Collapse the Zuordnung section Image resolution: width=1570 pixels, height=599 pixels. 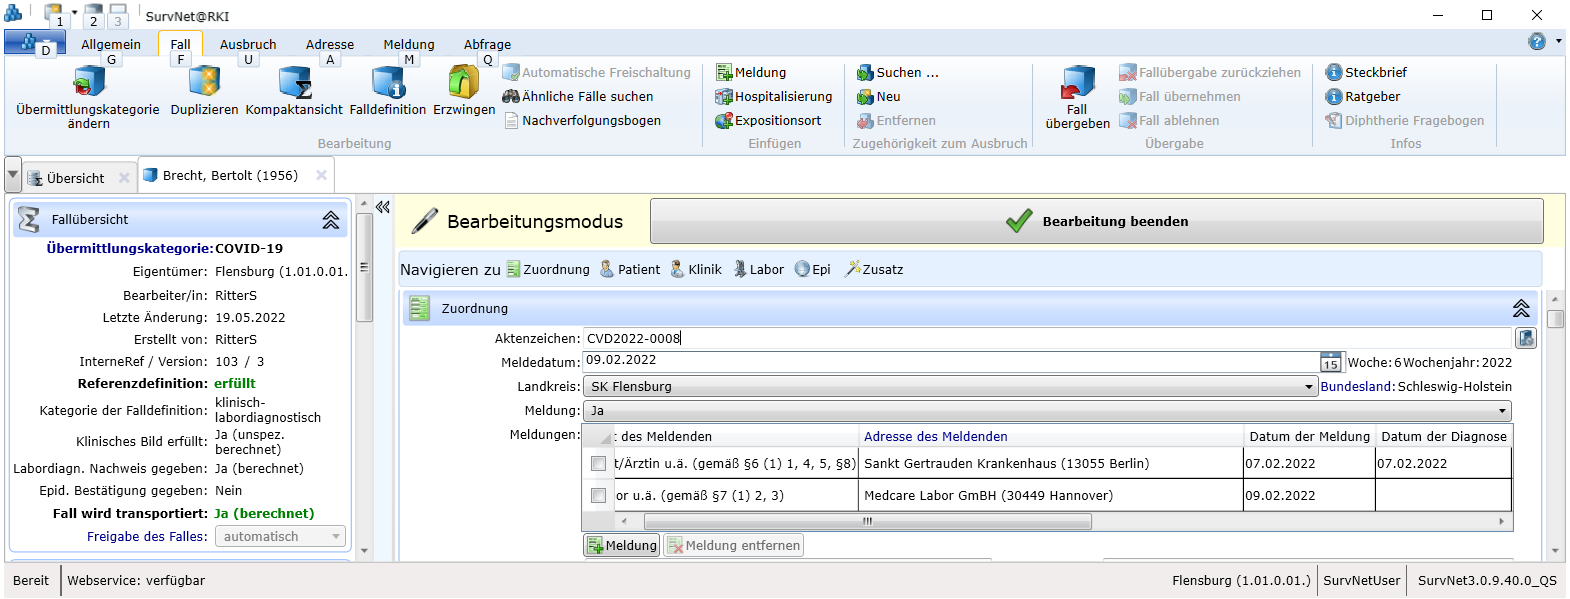click(1520, 309)
